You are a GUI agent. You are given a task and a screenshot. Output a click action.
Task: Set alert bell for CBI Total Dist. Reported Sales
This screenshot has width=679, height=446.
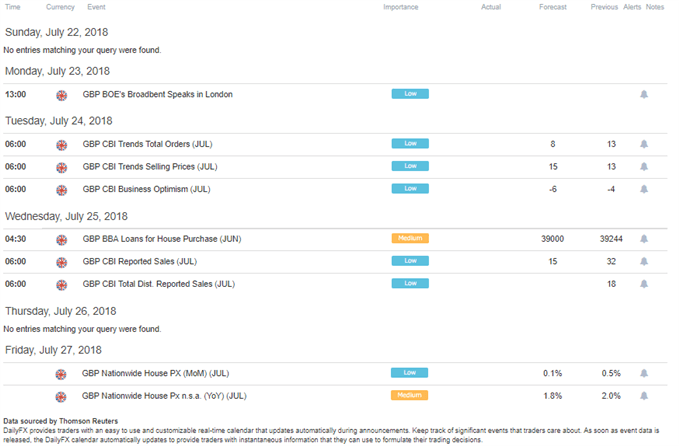coord(644,284)
